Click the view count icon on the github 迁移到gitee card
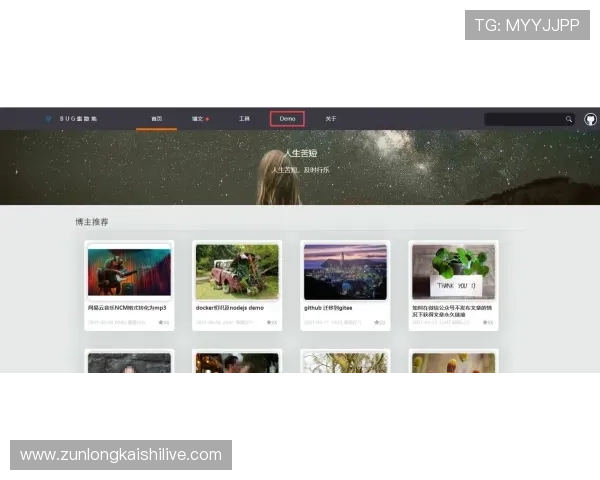The image size is (600, 480). [x=376, y=323]
